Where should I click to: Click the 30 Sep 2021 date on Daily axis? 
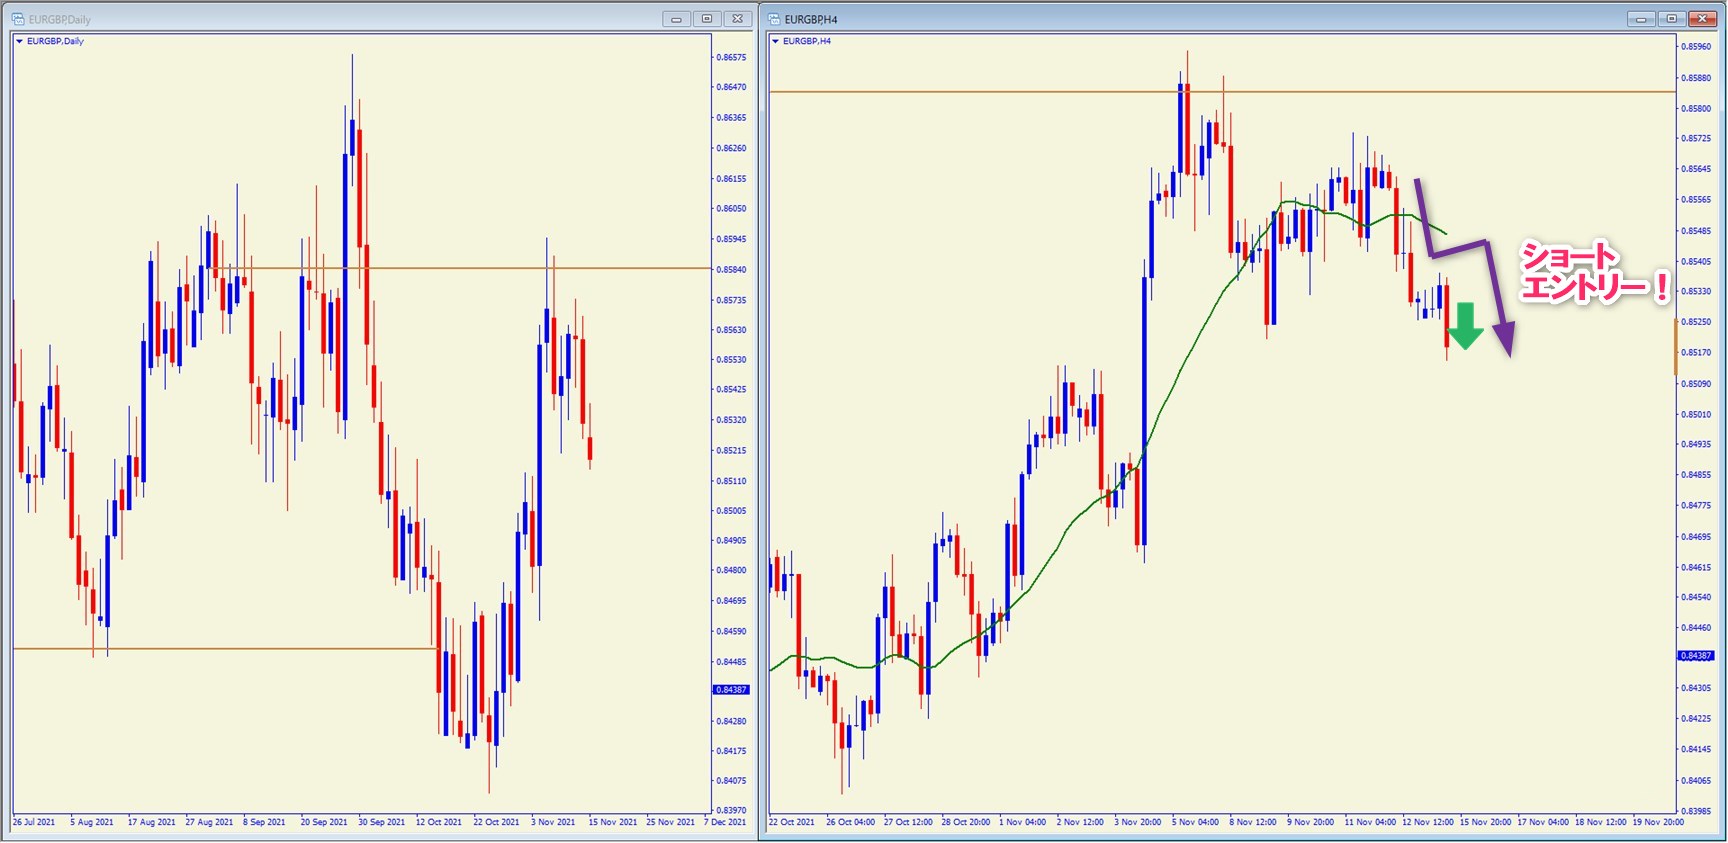tap(382, 822)
